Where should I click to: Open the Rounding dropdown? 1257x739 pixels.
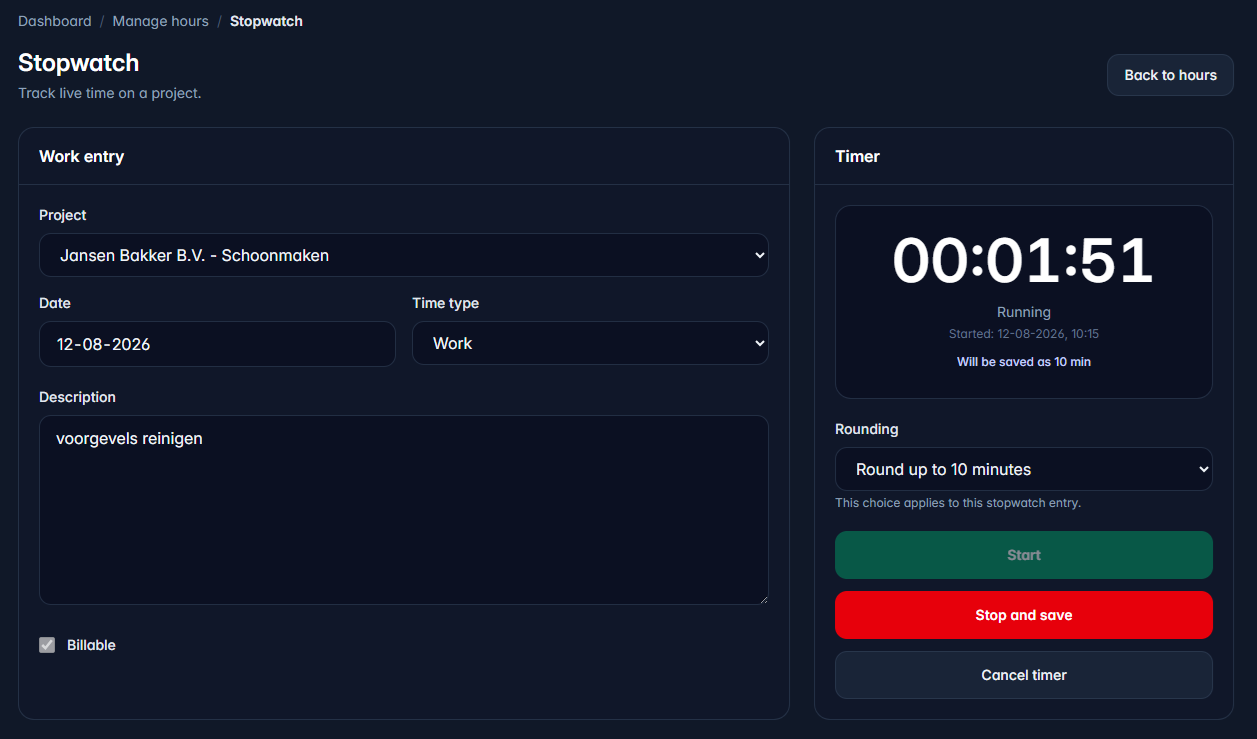[x=1023, y=469]
